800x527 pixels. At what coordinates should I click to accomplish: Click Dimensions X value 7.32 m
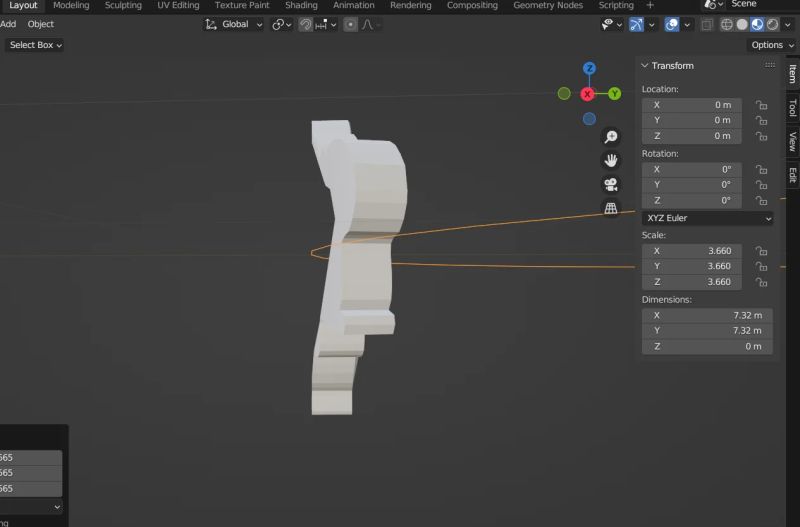tap(707, 315)
